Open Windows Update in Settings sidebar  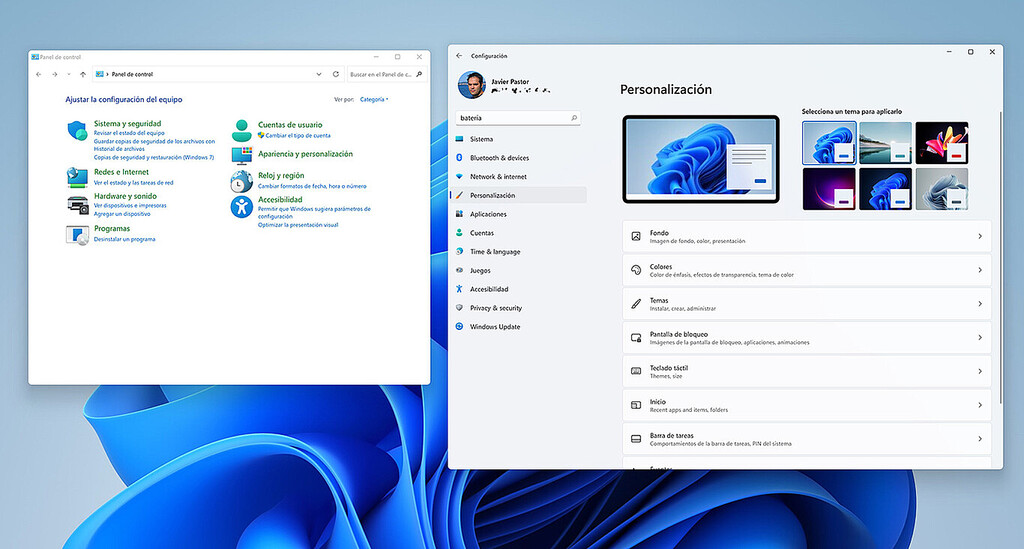coord(519,327)
